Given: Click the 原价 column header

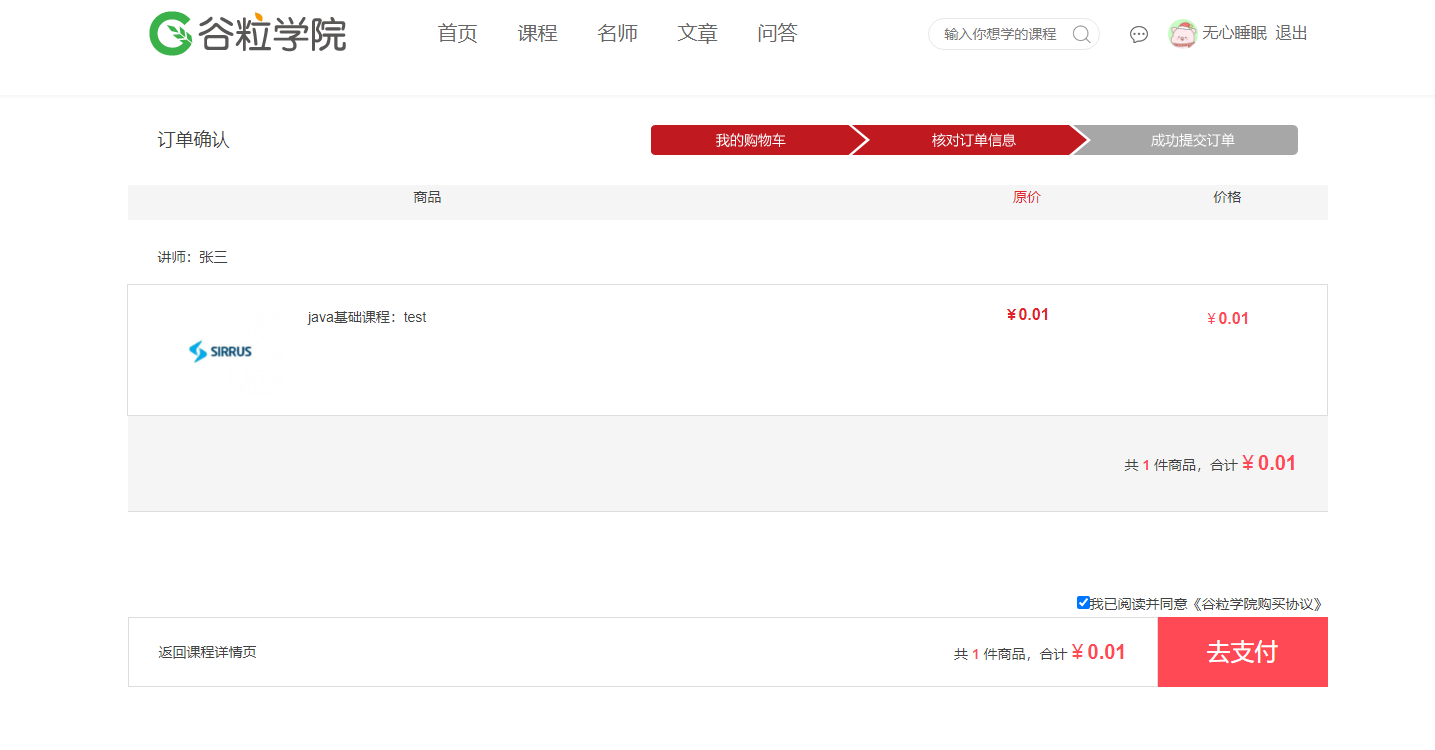Looking at the screenshot, I should pyautogui.click(x=1027, y=197).
